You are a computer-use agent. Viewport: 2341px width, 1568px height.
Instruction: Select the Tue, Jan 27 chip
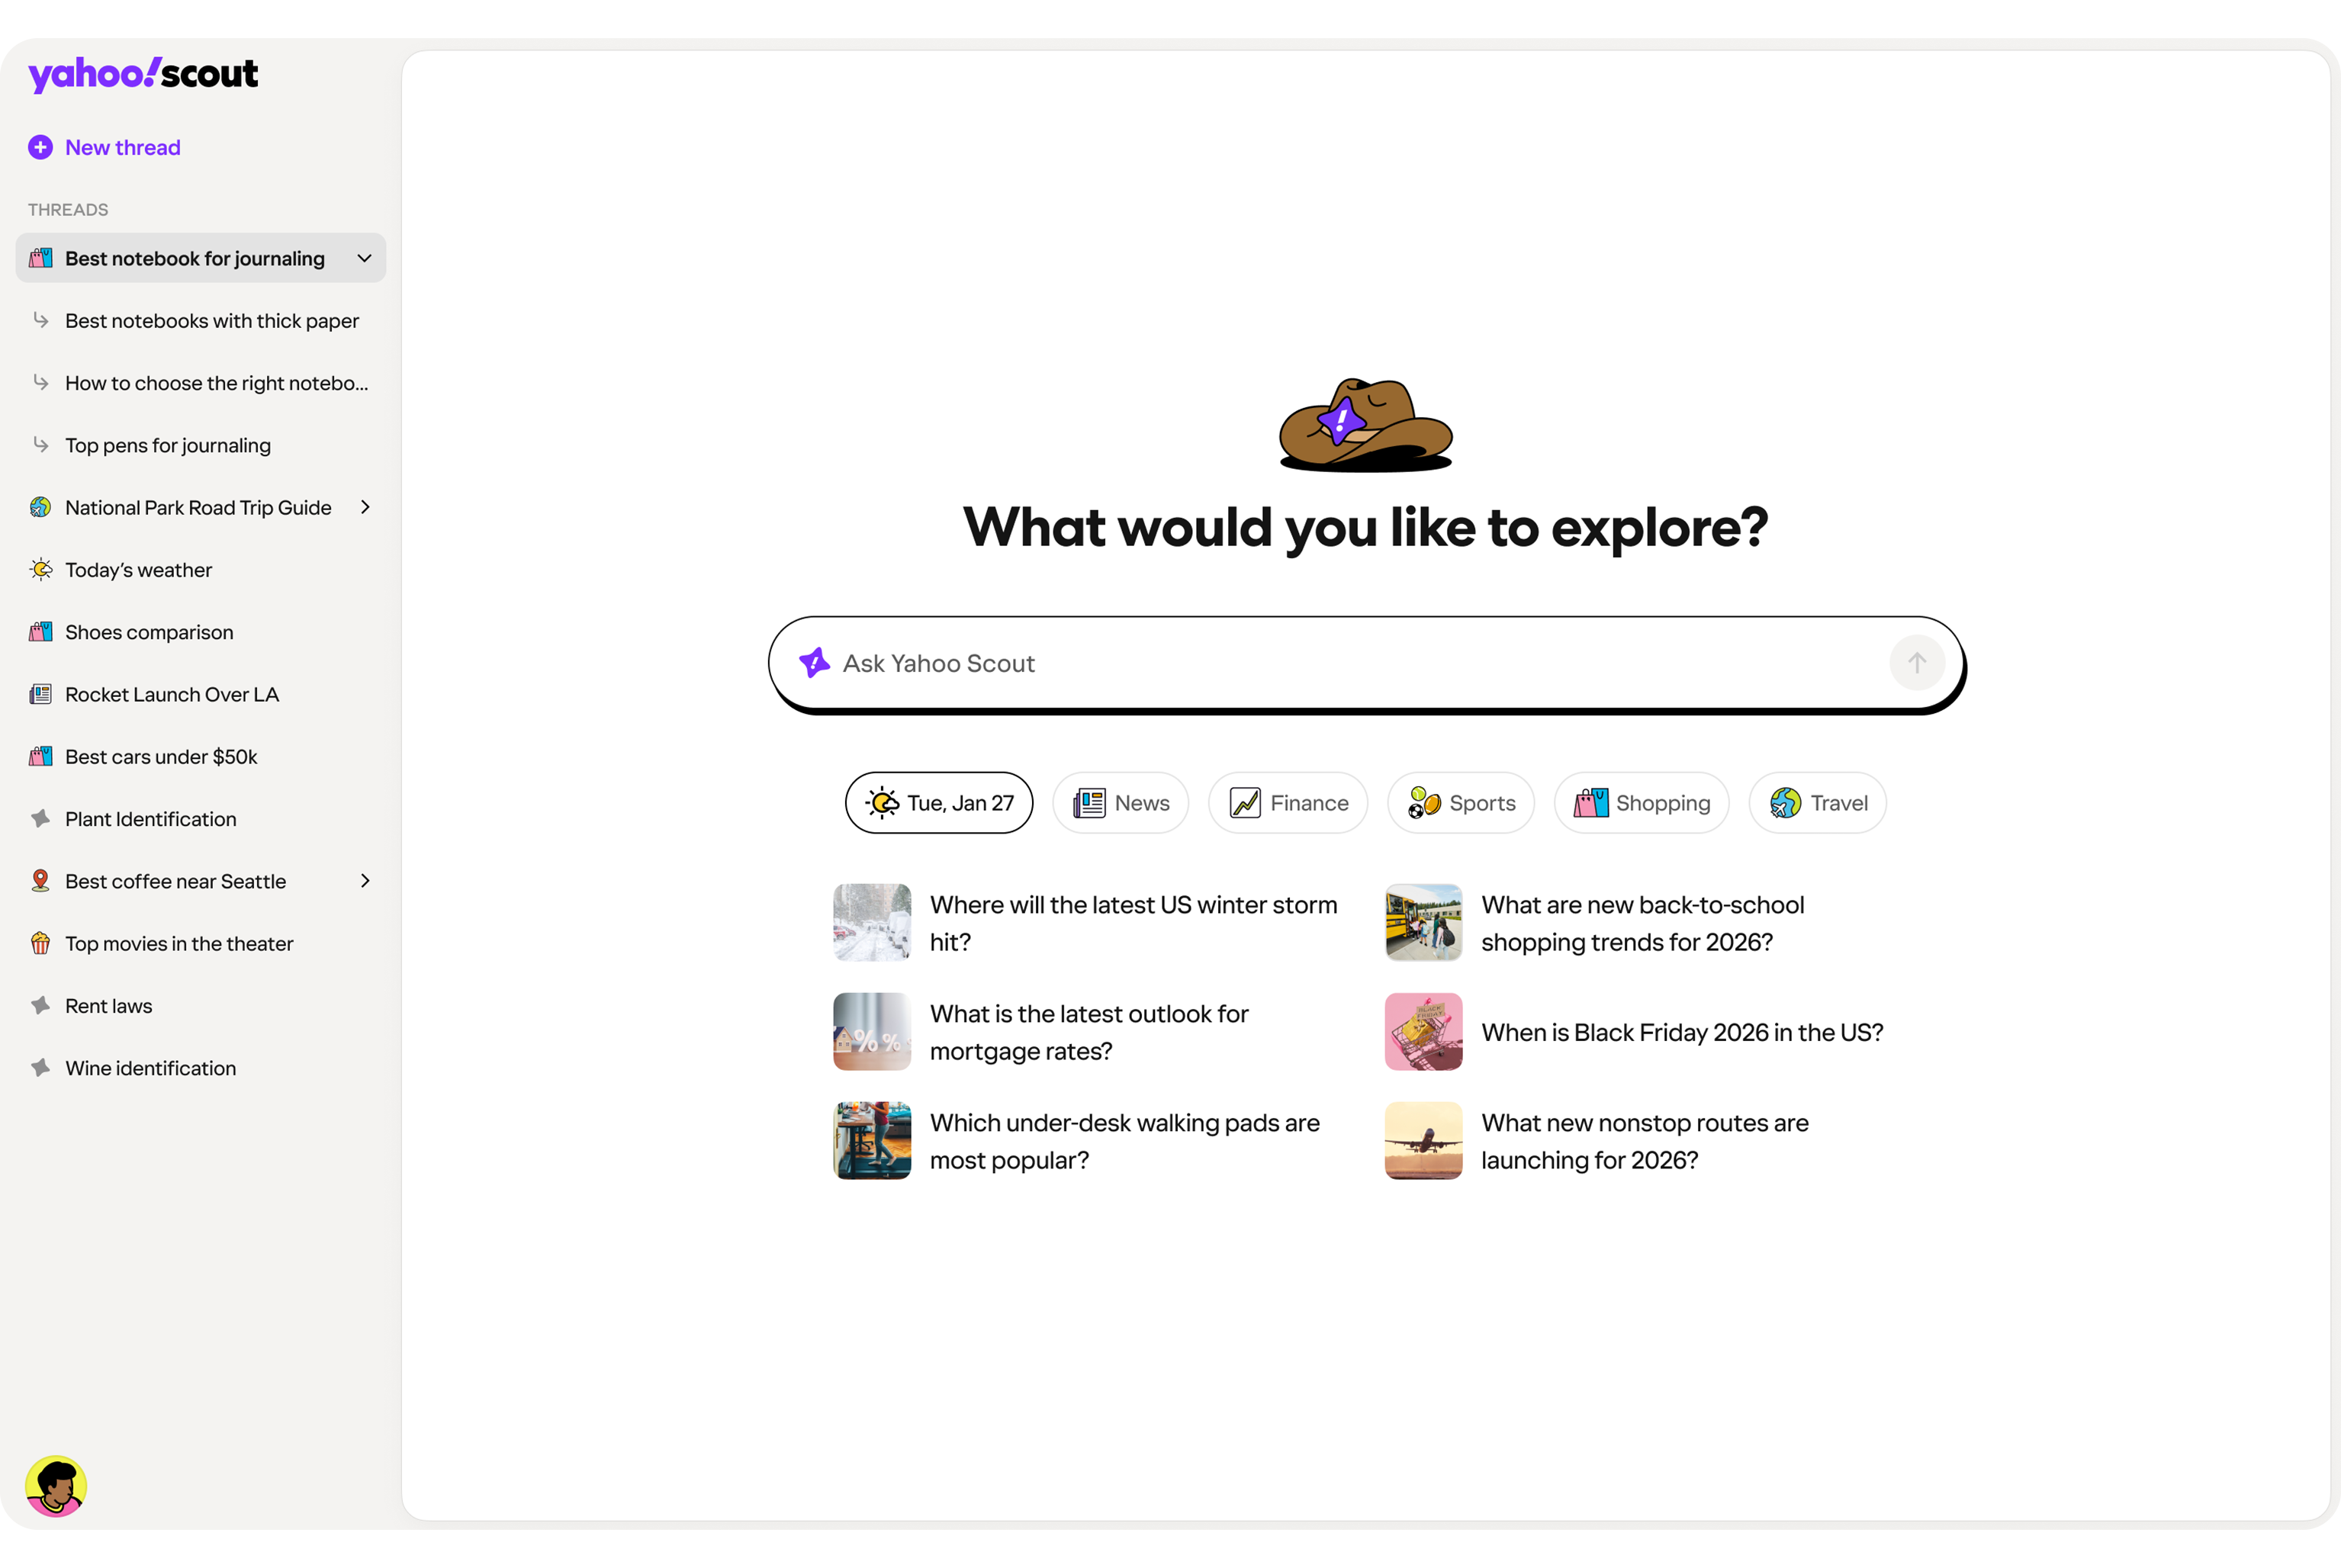pos(938,803)
